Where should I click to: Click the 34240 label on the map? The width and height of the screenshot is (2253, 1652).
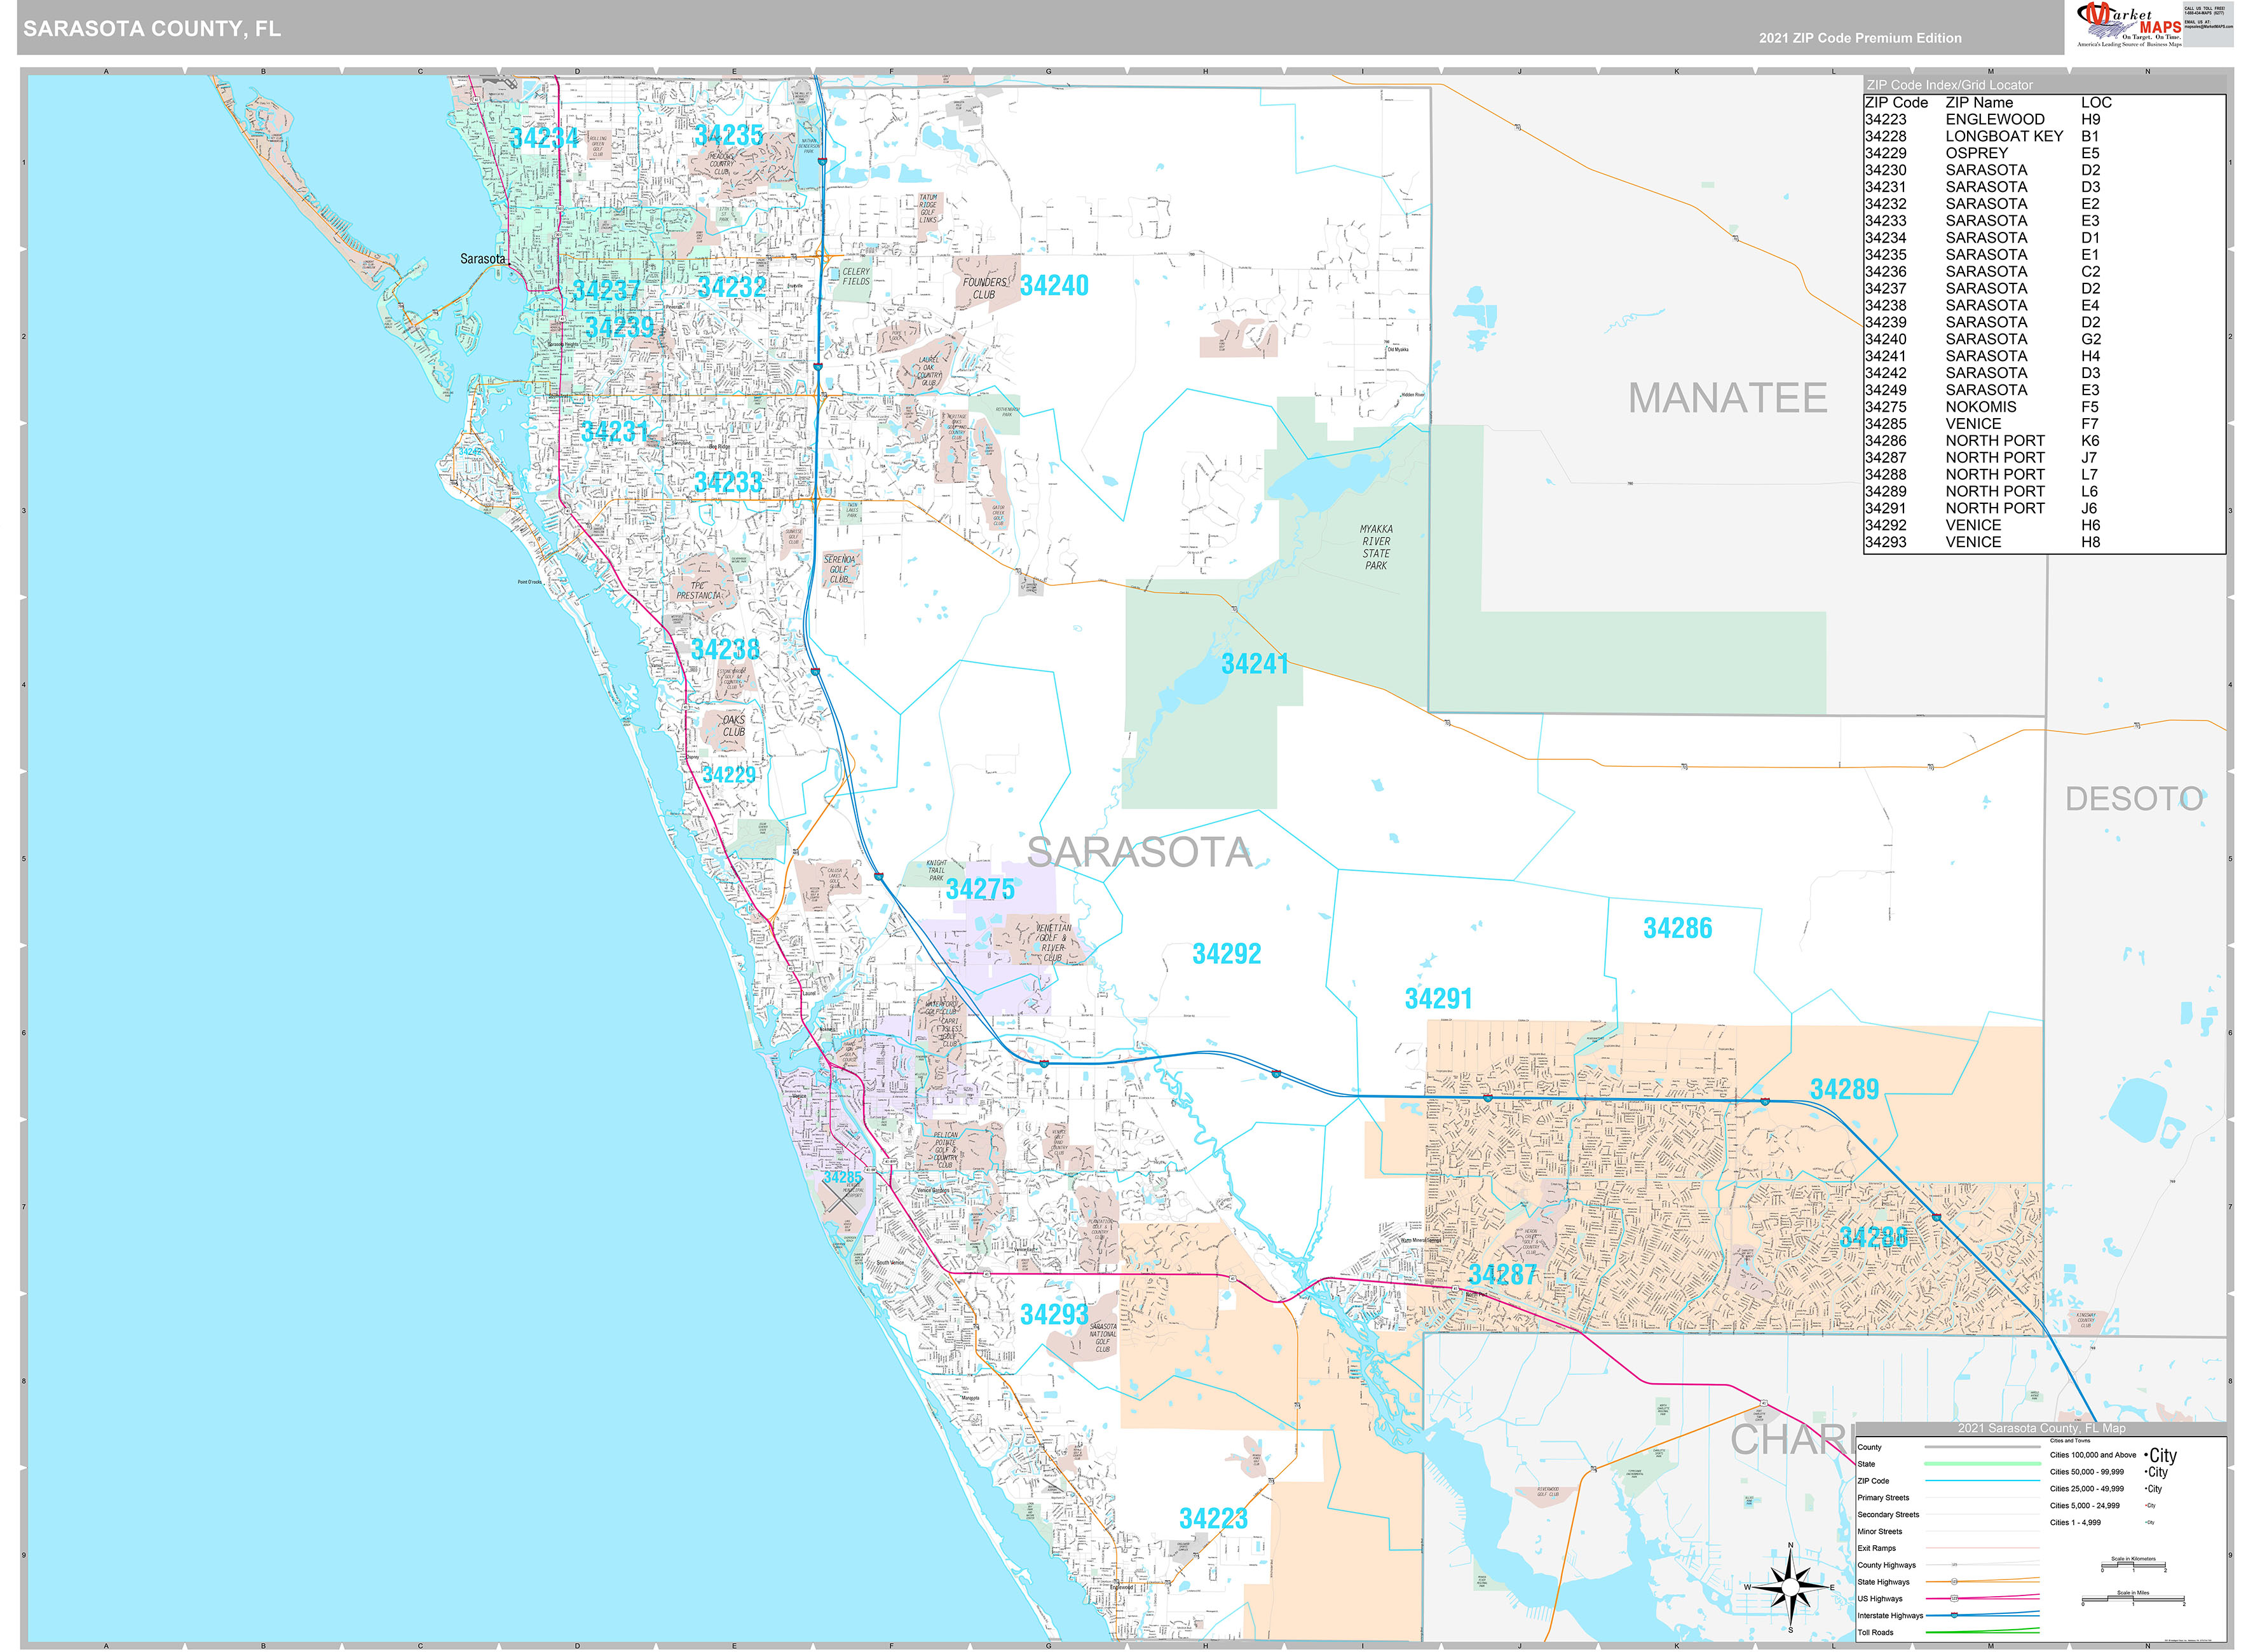coord(1054,286)
